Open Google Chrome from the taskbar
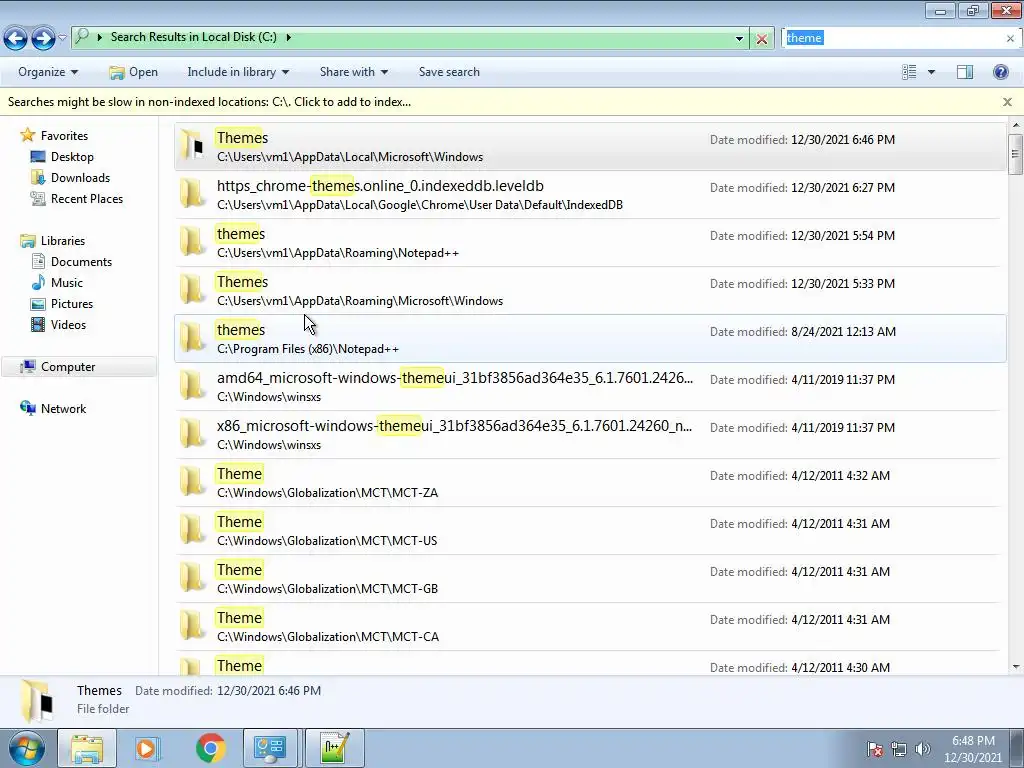Viewport: 1024px width, 768px height. point(210,748)
